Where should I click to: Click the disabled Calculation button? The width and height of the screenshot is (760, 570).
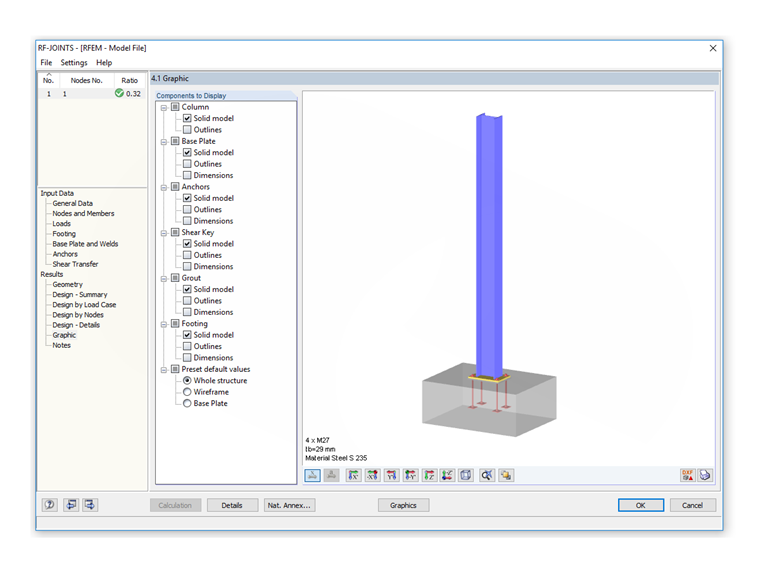175,505
